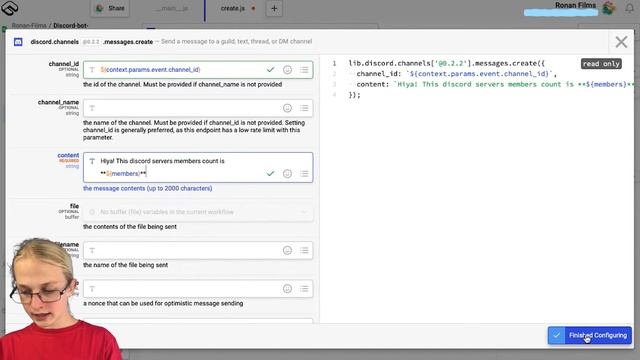Click the channel_name input field
Viewport: 640px width, 360px height.
[198, 108]
